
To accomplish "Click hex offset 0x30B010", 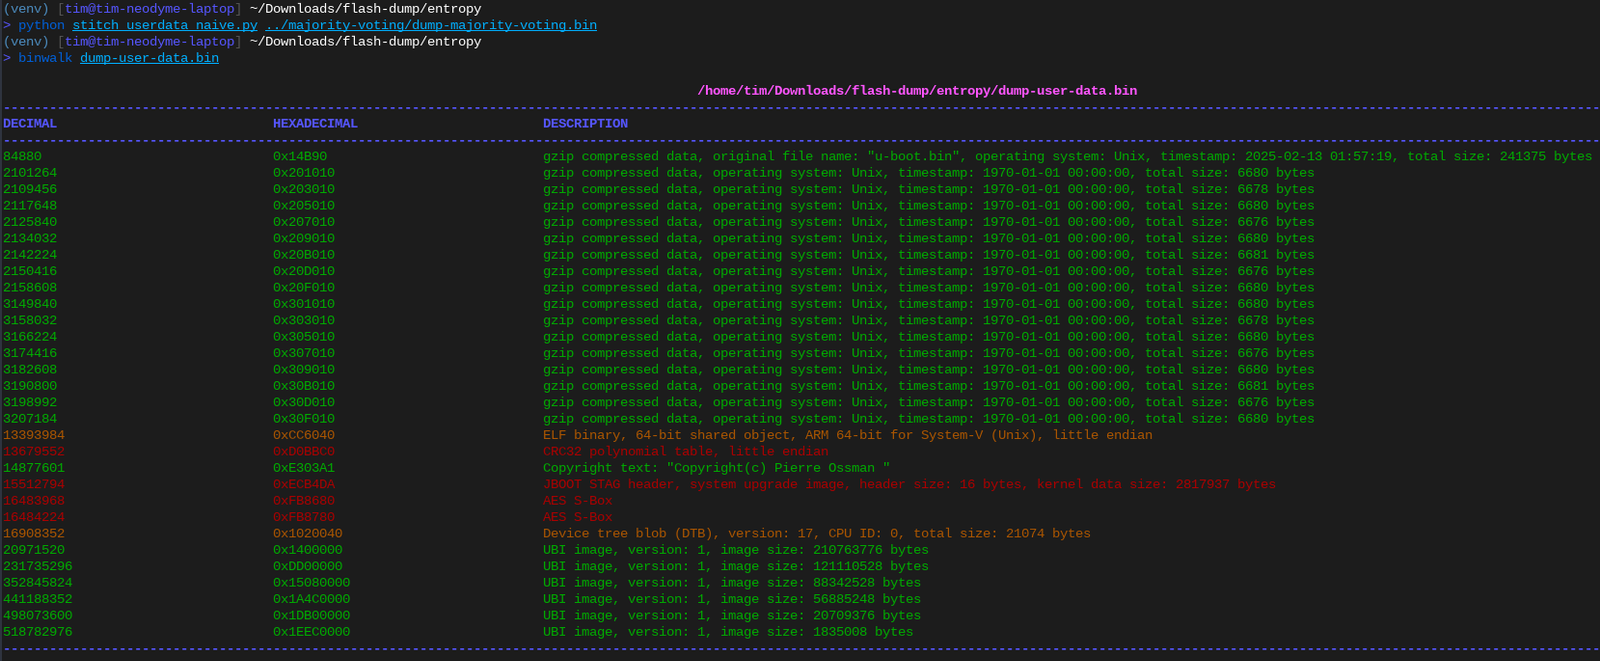I will 304,386.
